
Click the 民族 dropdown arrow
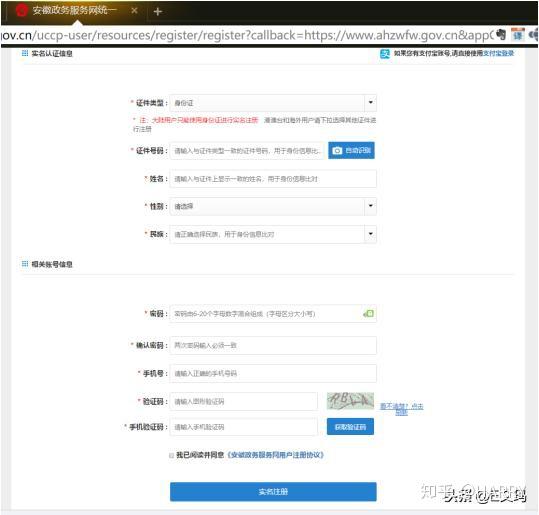(371, 234)
